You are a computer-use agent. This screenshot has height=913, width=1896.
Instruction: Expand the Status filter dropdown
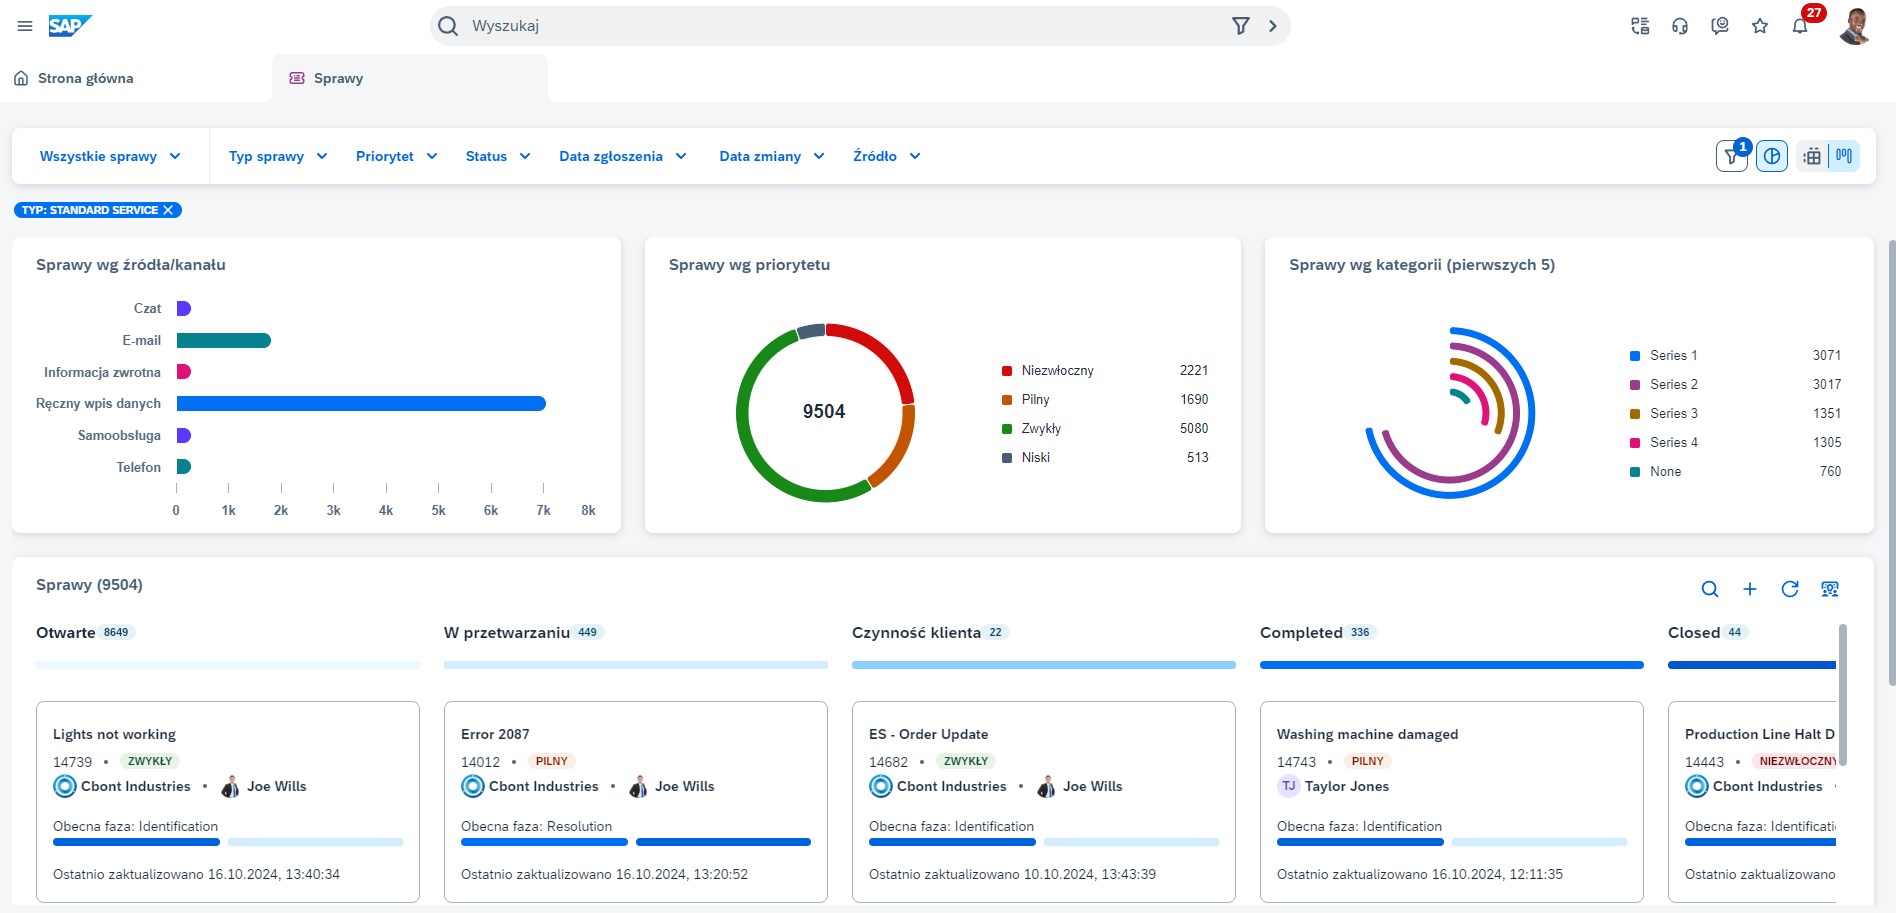pyautogui.click(x=497, y=156)
